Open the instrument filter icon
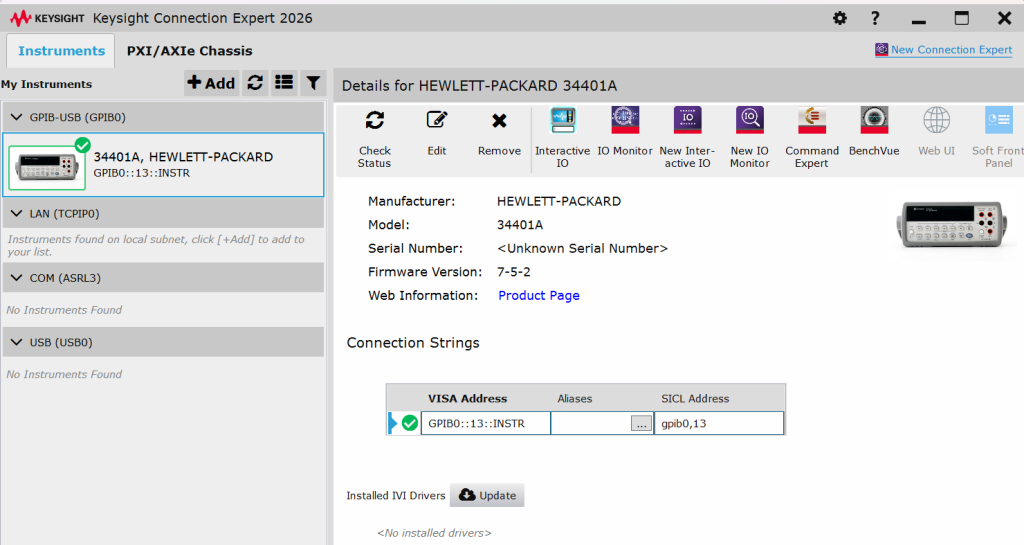Image resolution: width=1024 pixels, height=545 pixels. coord(313,83)
